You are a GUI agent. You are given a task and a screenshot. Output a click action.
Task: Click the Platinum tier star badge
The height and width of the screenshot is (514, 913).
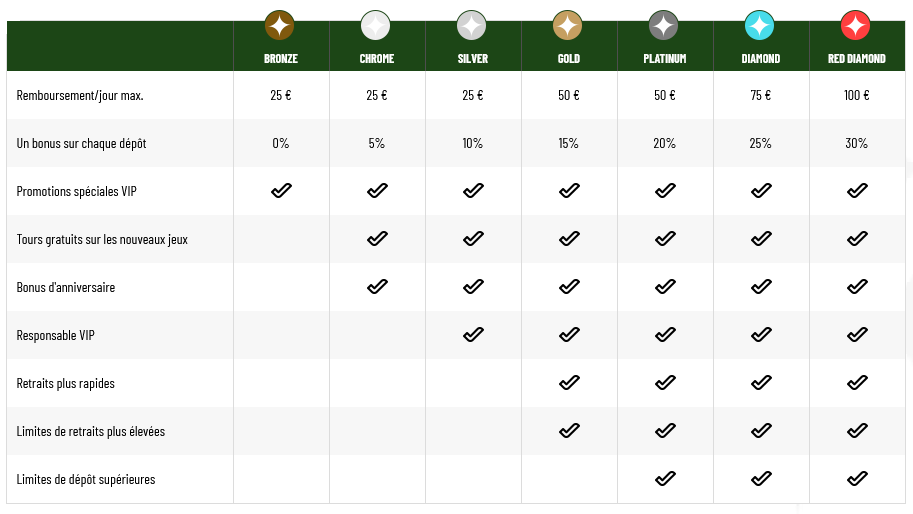coord(663,26)
